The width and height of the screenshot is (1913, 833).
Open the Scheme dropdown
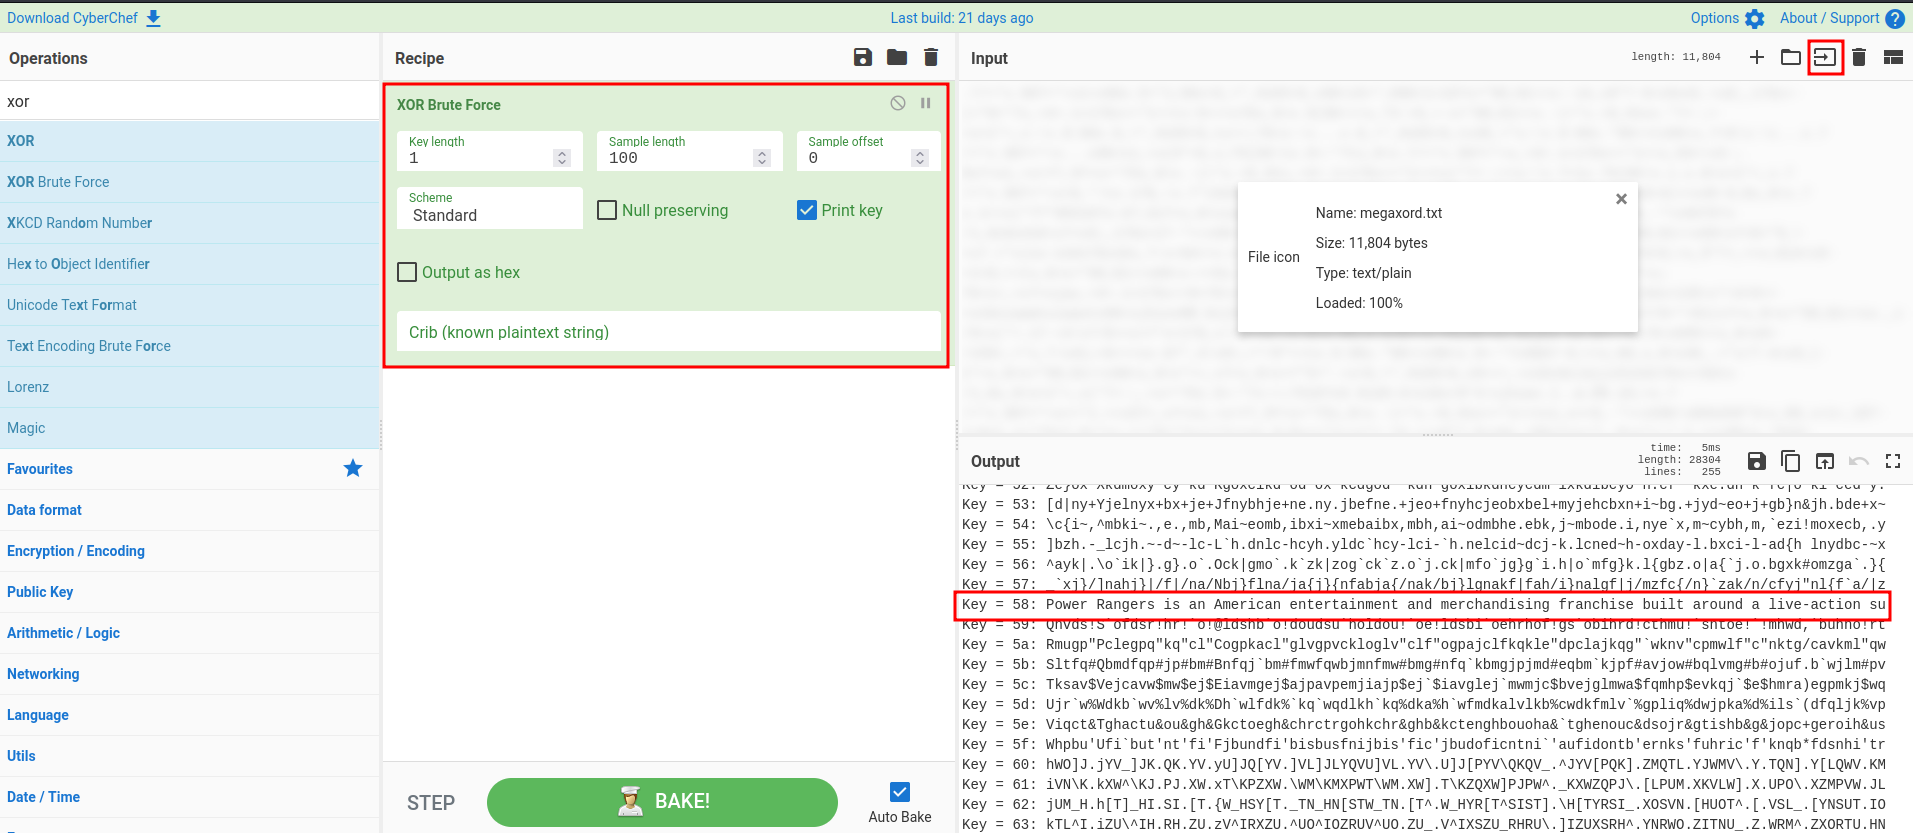(490, 208)
